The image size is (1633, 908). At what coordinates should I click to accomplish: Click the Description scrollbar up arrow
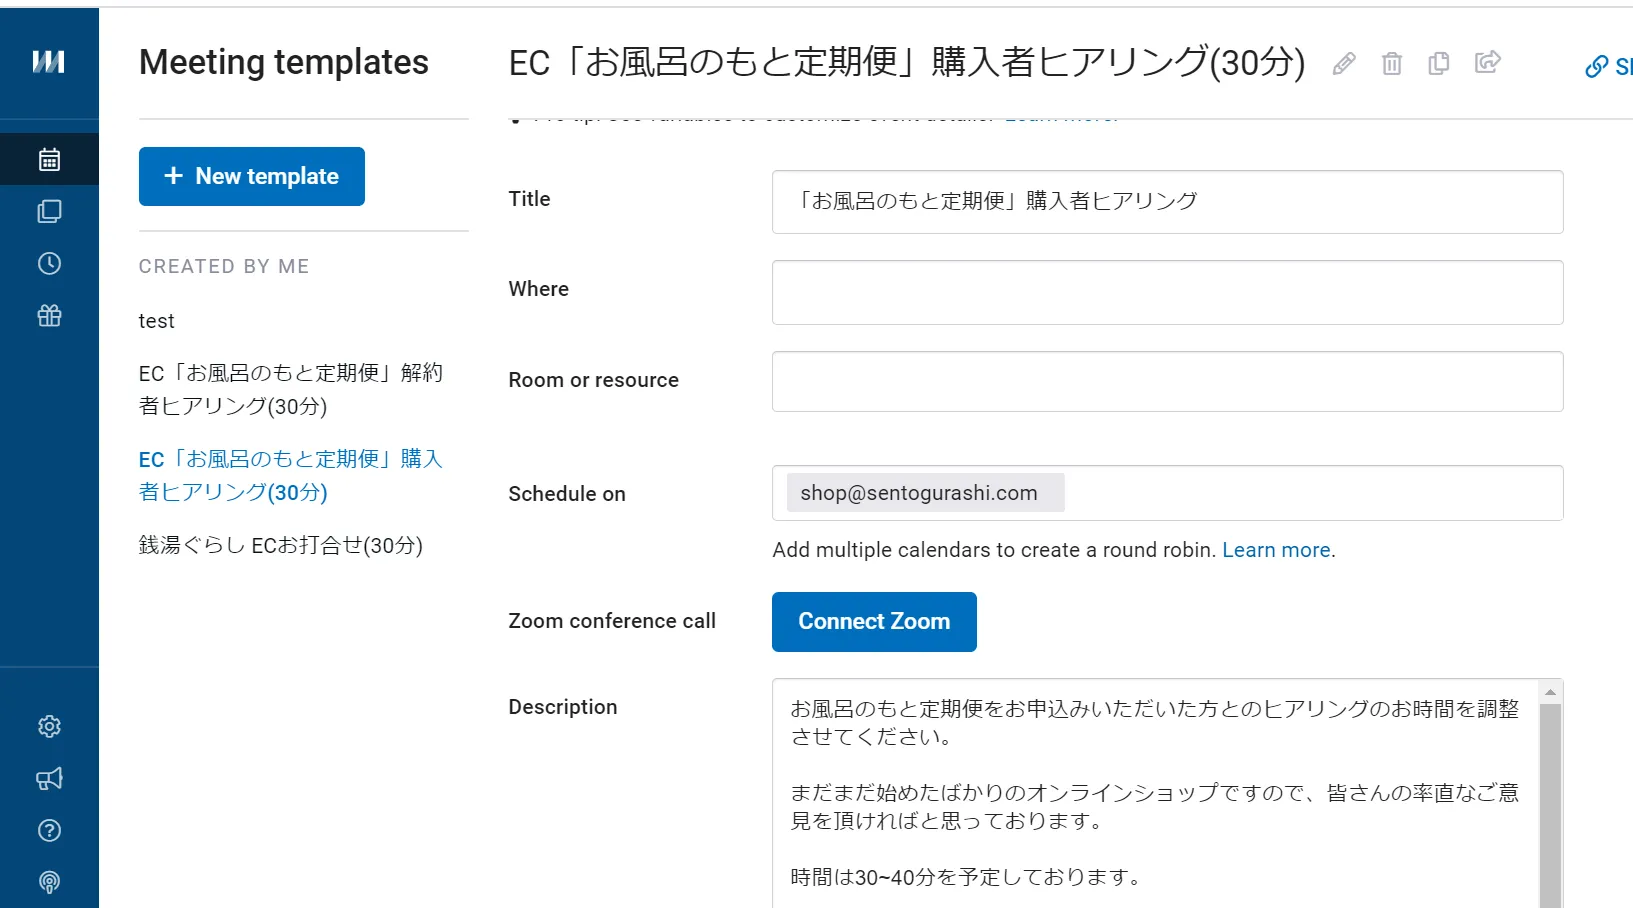coord(1550,692)
